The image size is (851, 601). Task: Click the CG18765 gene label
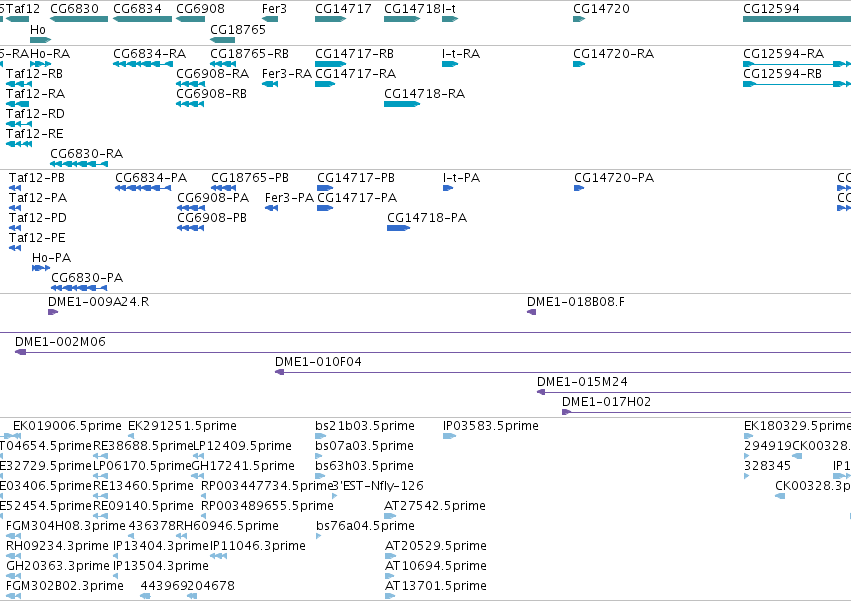(x=238, y=29)
